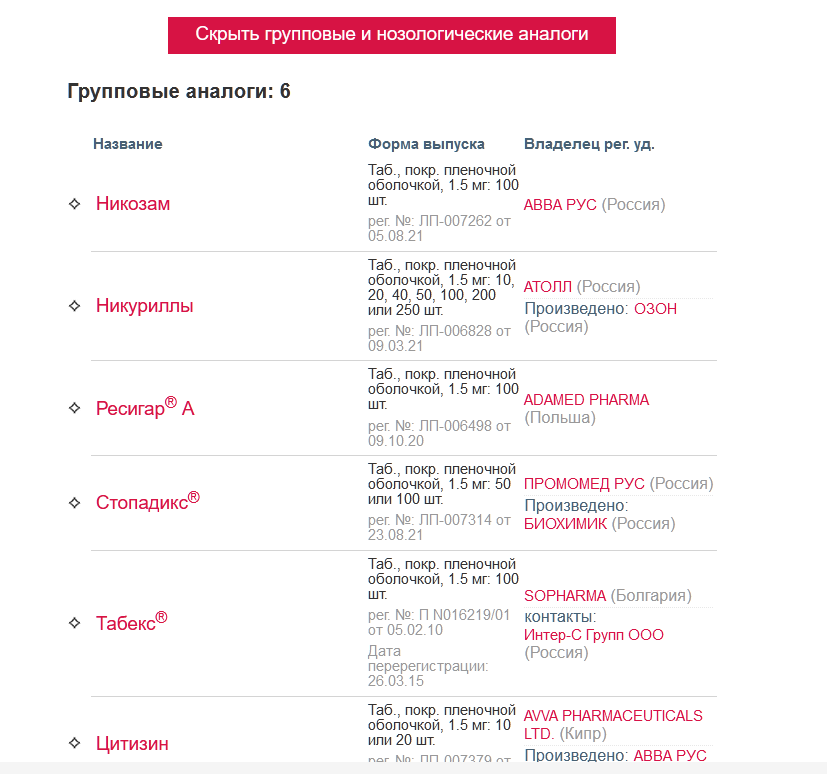The width and height of the screenshot is (827, 774).
Task: Click the diamond icon beside Никуриллы
Action: [74, 306]
